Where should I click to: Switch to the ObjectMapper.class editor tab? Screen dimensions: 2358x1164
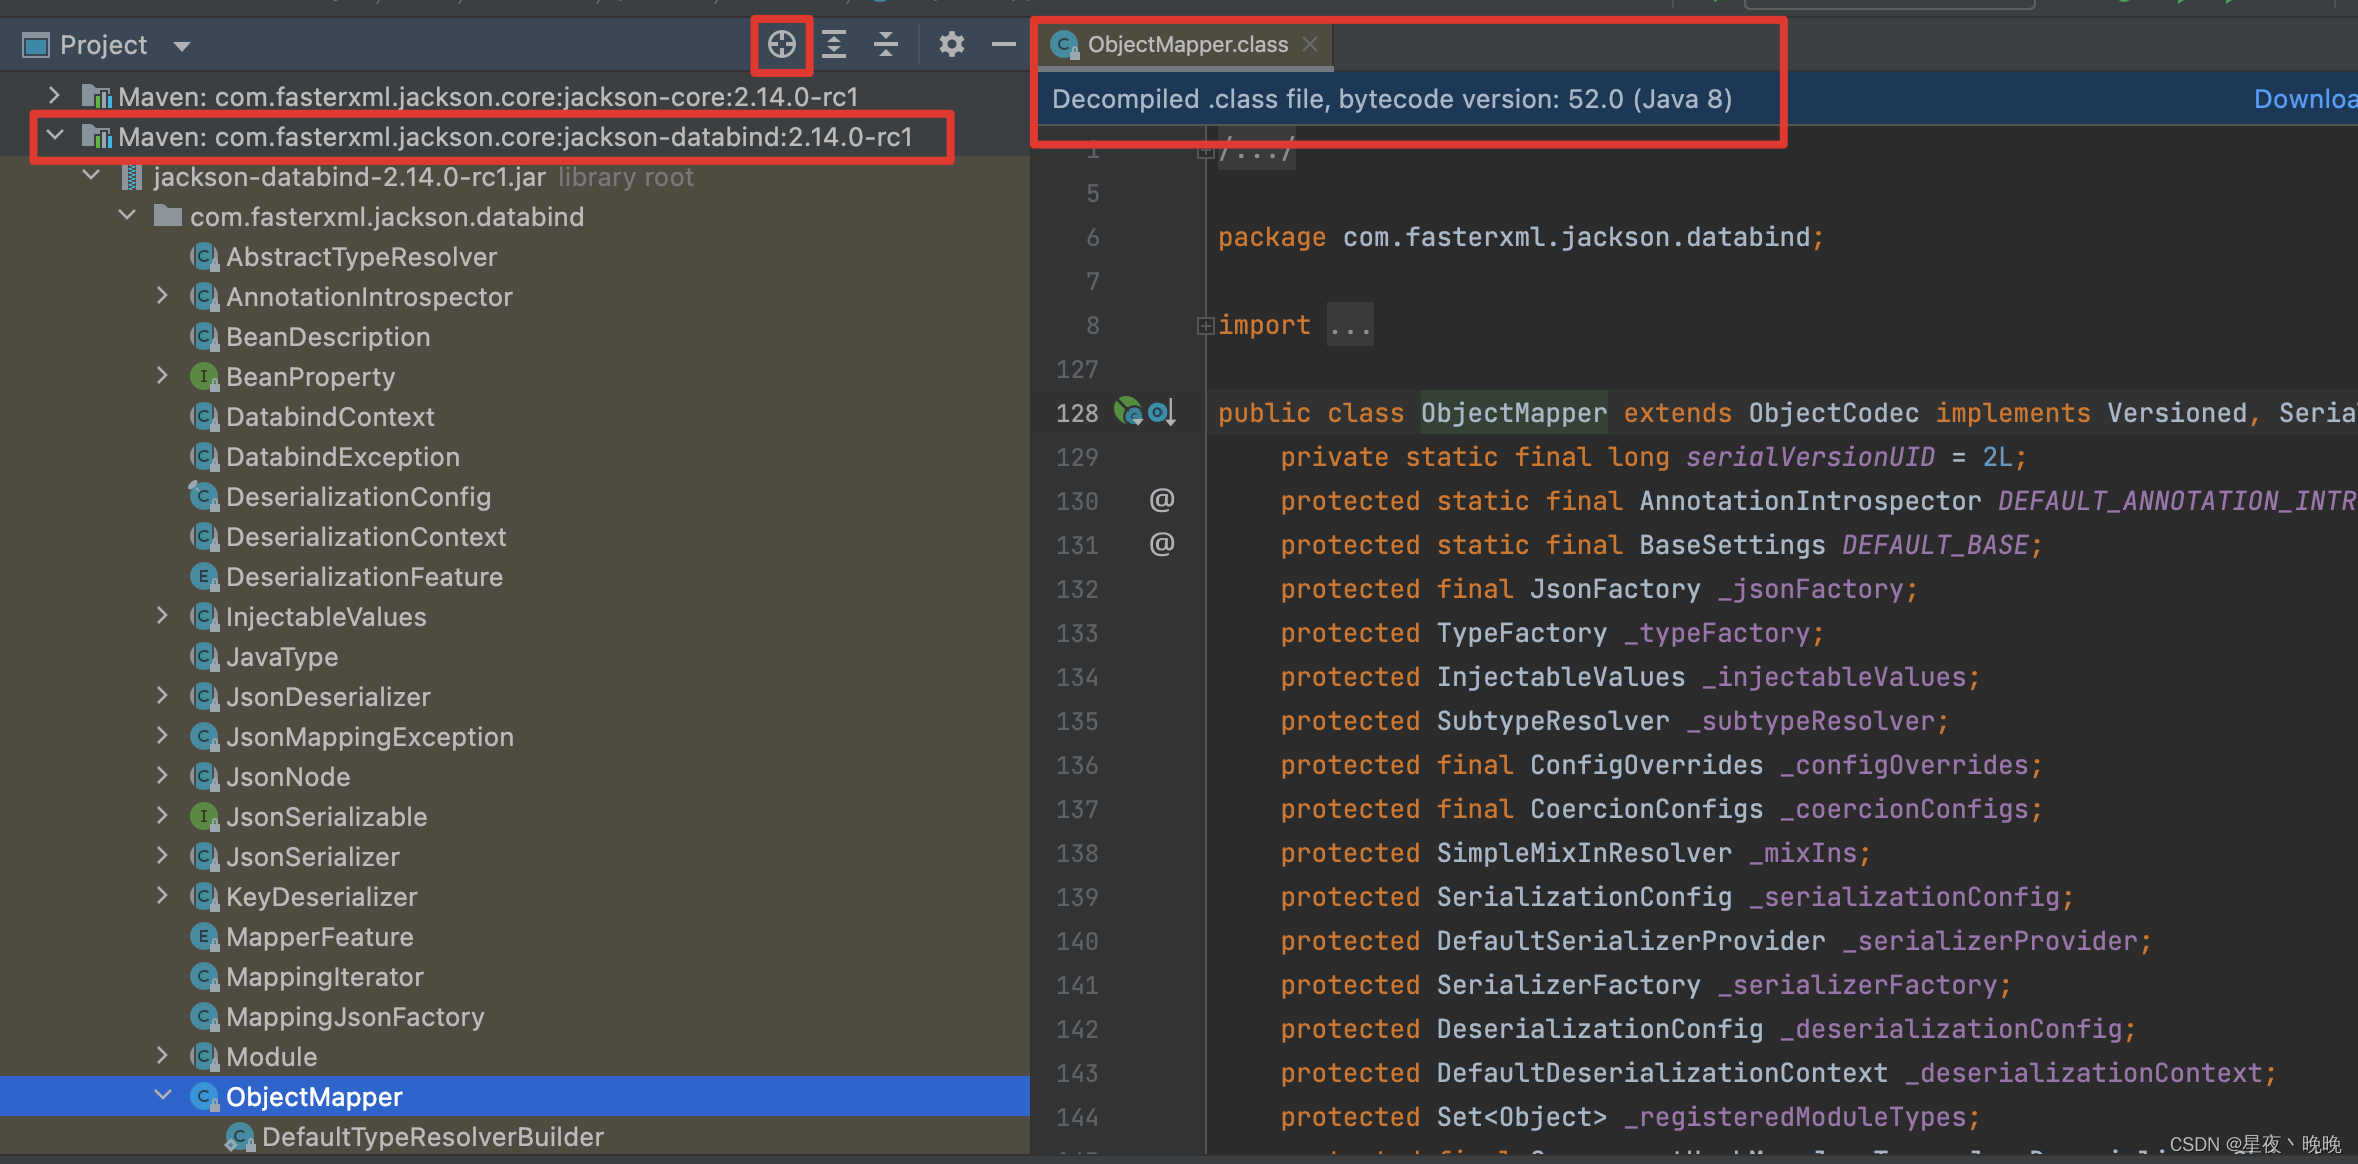pos(1187,45)
